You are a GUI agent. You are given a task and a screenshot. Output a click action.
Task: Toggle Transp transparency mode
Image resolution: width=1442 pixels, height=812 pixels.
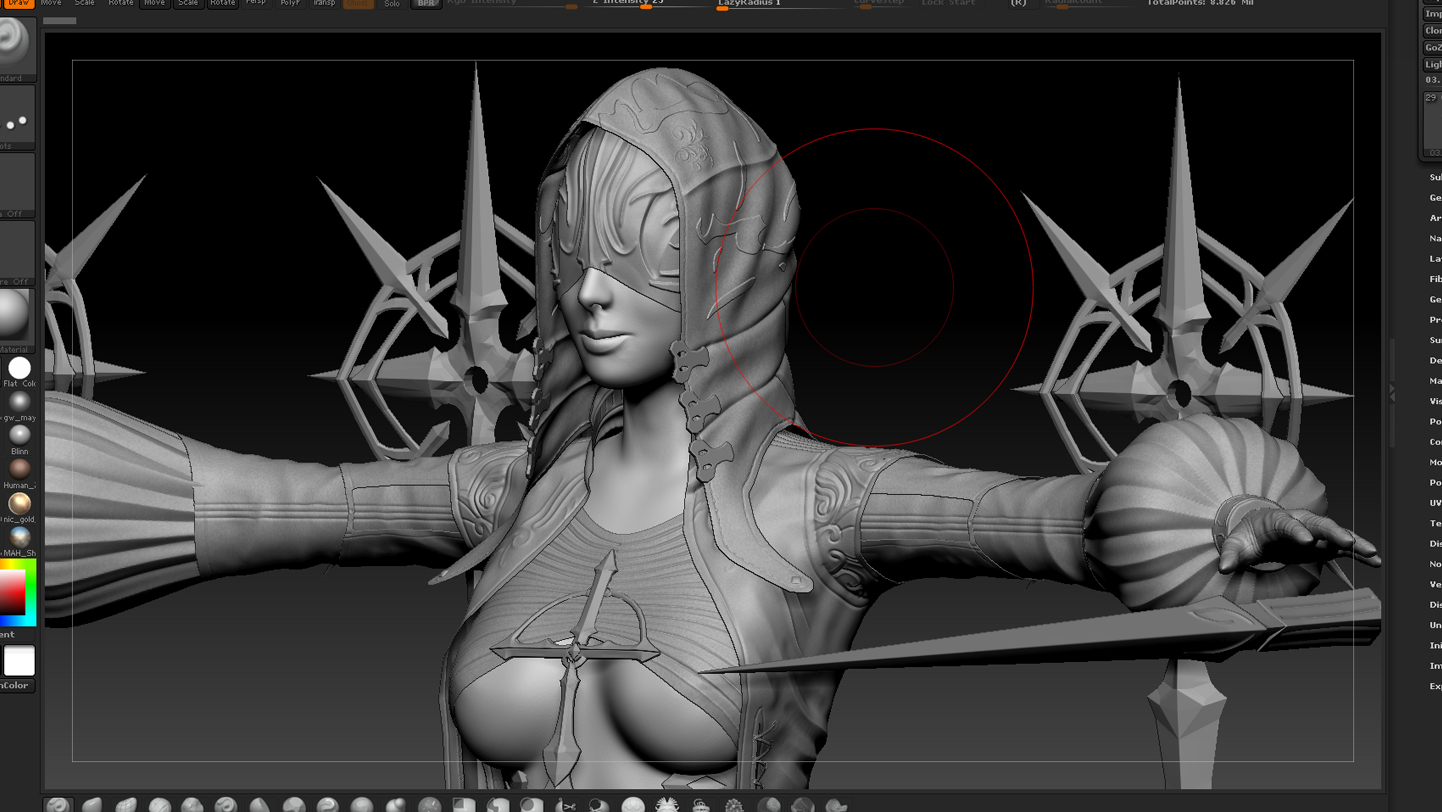point(324,3)
